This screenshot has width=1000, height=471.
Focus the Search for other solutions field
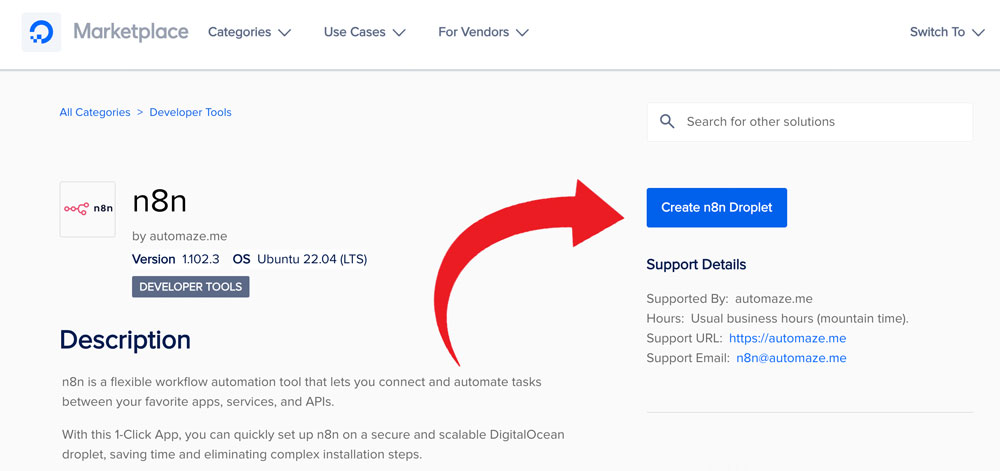pyautogui.click(x=810, y=122)
